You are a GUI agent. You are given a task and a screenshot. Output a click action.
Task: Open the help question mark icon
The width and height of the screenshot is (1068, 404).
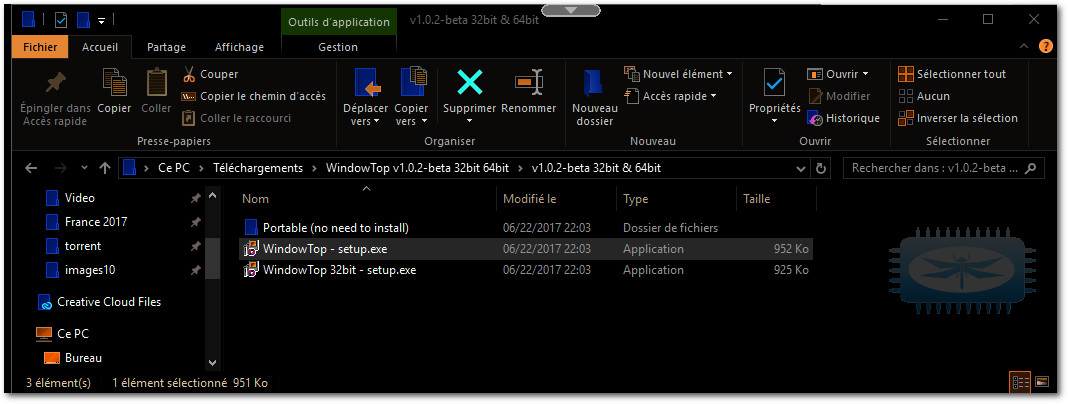[x=1046, y=46]
